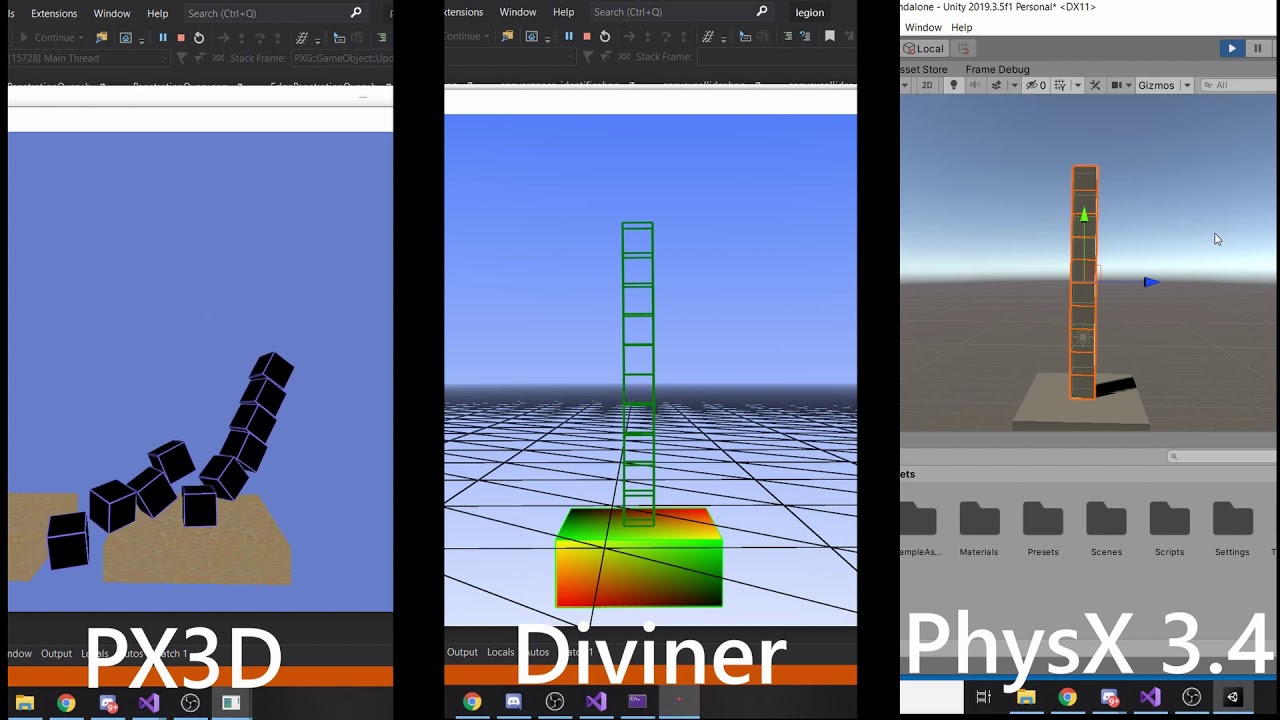The height and width of the screenshot is (720, 1280).
Task: Restart debugging in the Diviner Visual Studio window
Action: click(605, 36)
